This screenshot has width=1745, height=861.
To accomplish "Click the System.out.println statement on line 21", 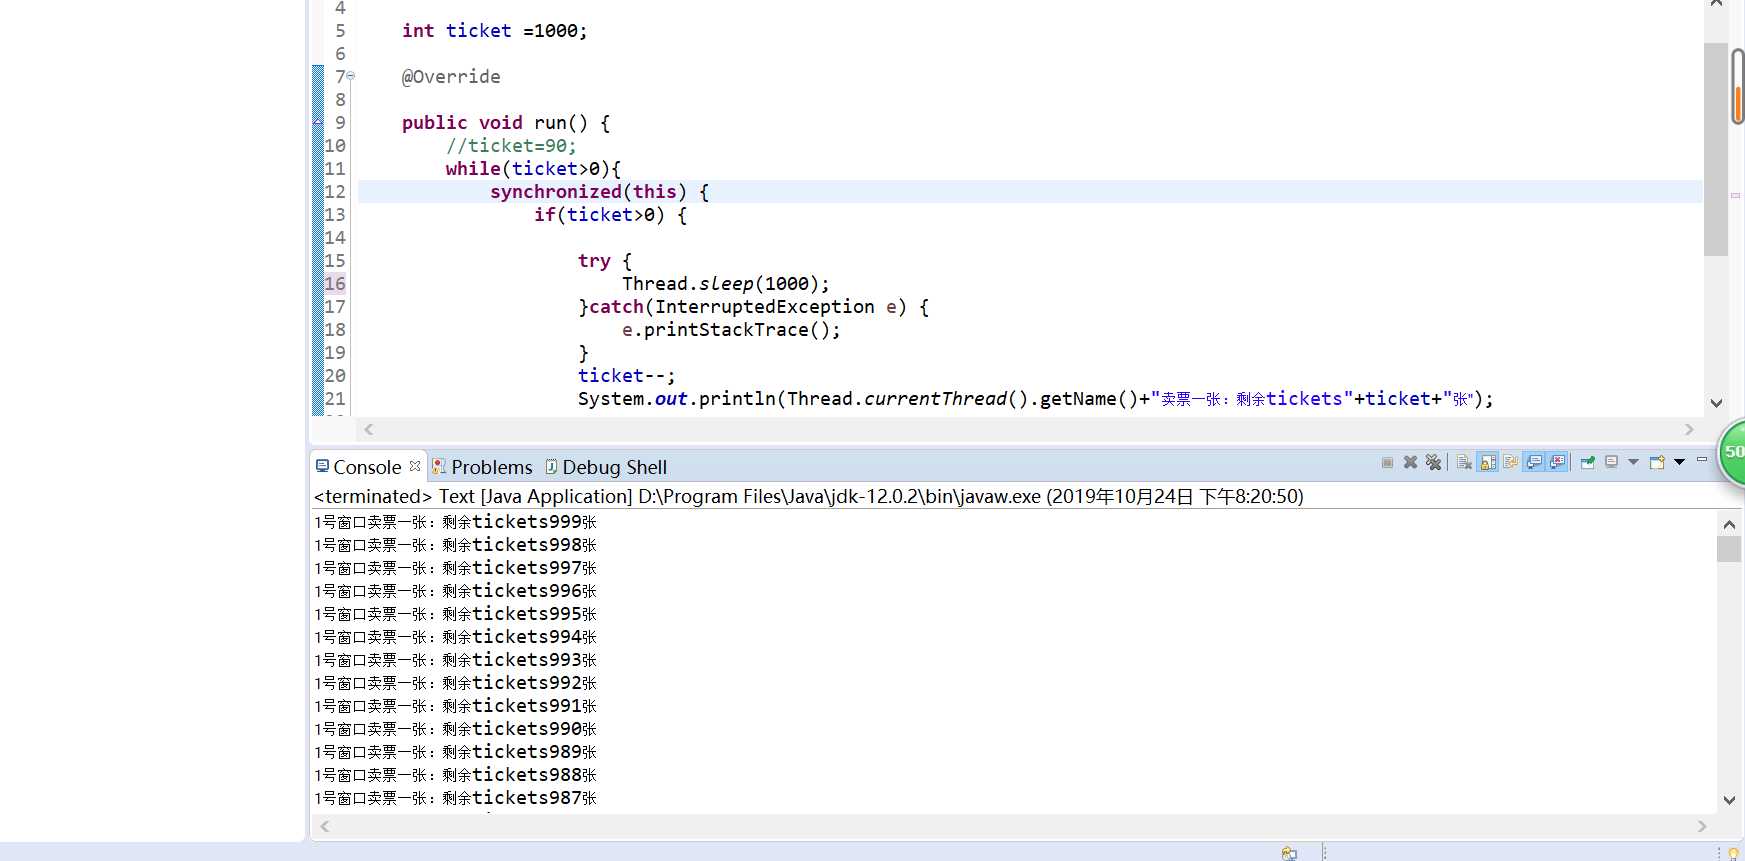I will (1035, 399).
